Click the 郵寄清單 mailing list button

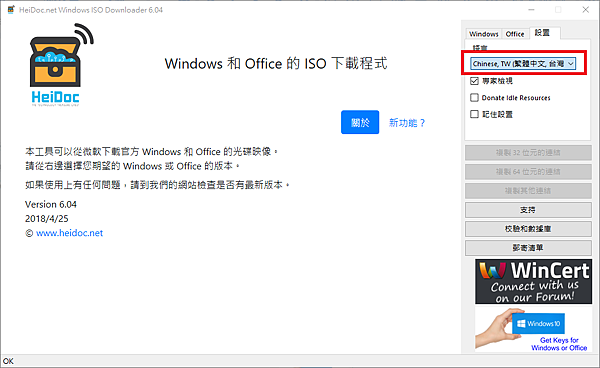[x=528, y=248]
